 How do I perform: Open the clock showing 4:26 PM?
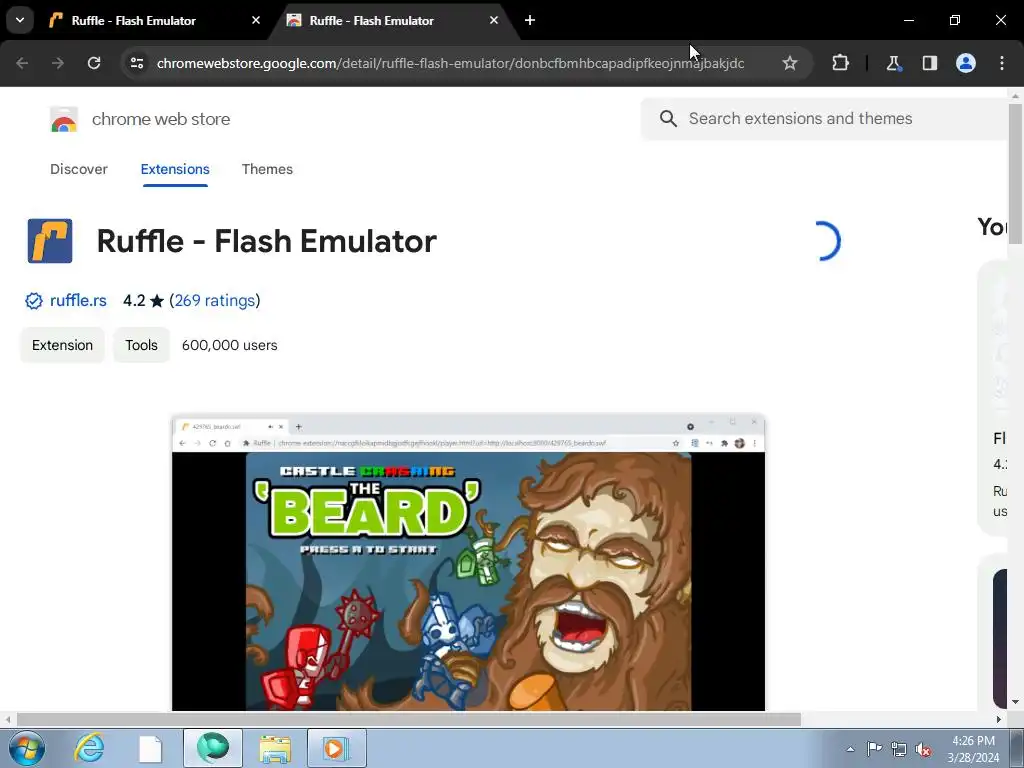(973, 749)
